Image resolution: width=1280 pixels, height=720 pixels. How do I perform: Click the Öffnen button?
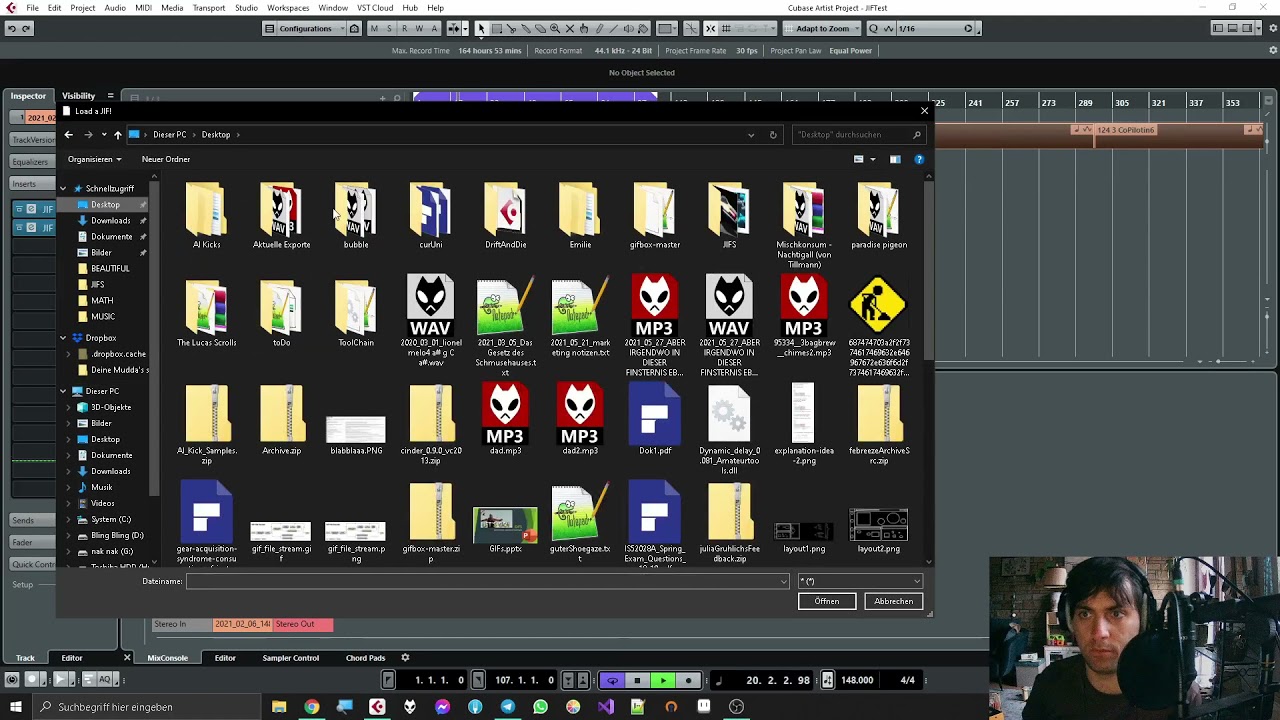[x=826, y=601]
